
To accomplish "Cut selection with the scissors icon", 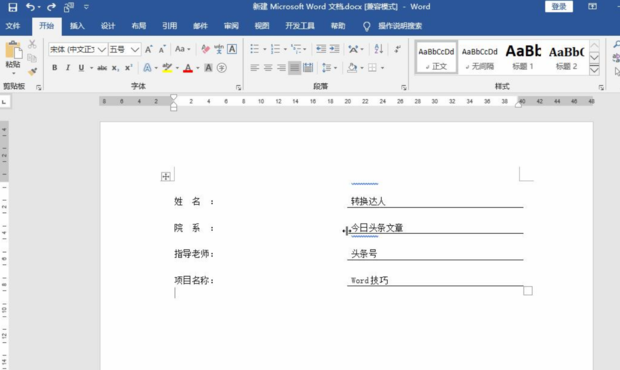I will (32, 44).
